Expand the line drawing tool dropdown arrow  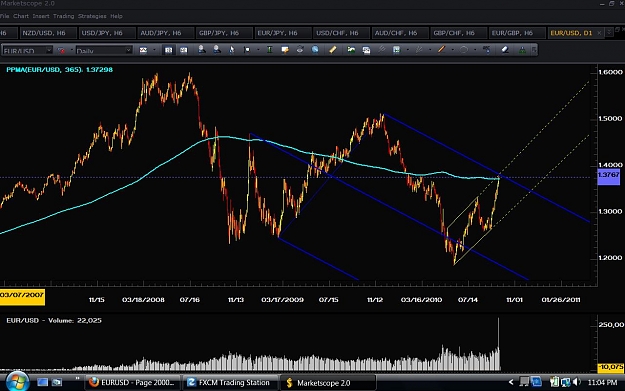(x=452, y=50)
